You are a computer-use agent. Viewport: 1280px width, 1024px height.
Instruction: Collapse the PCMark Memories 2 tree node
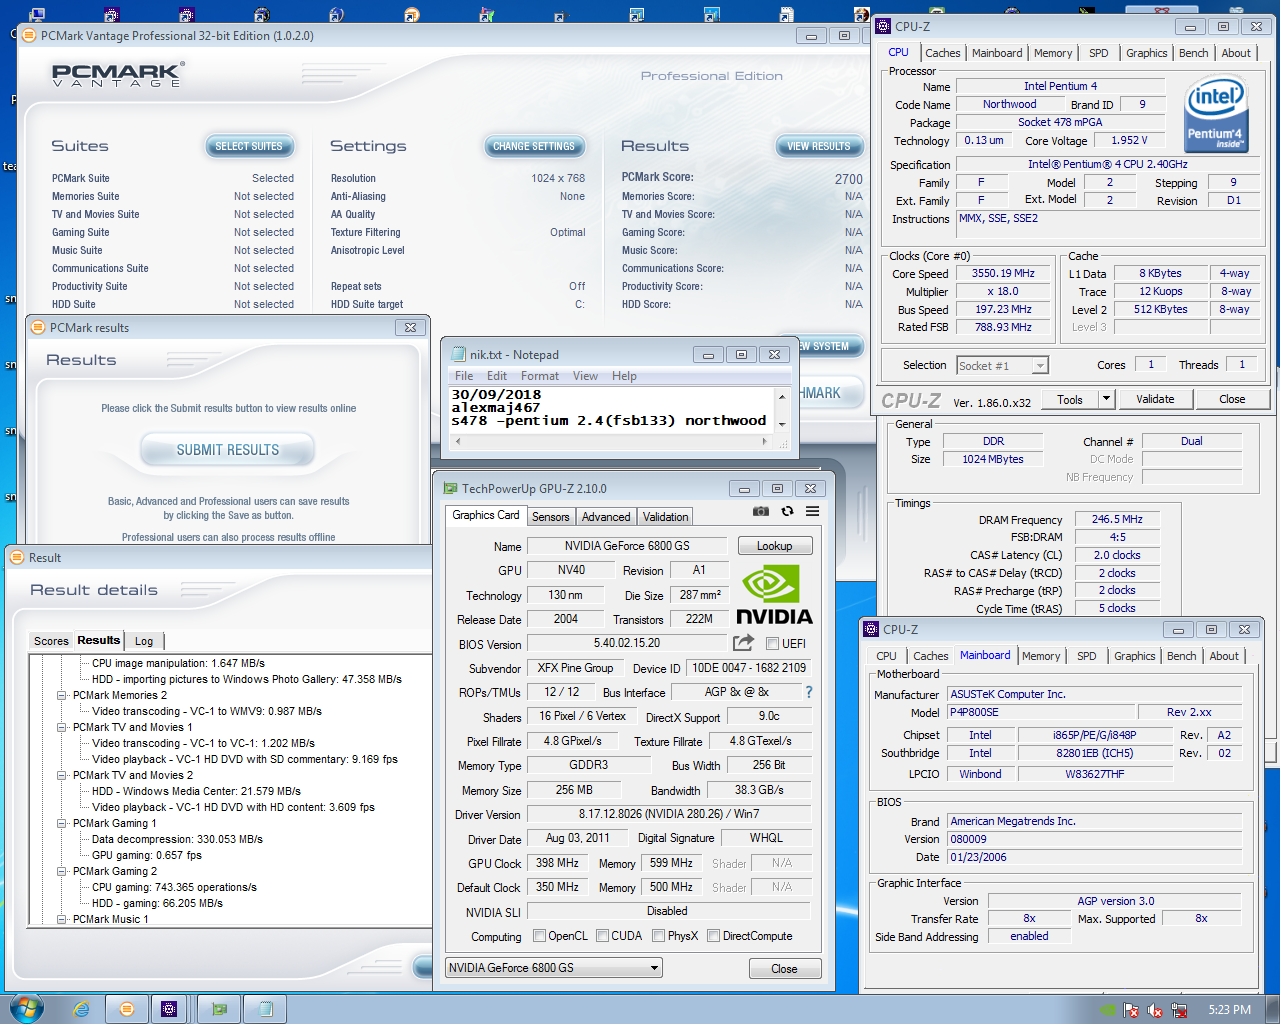click(x=62, y=695)
